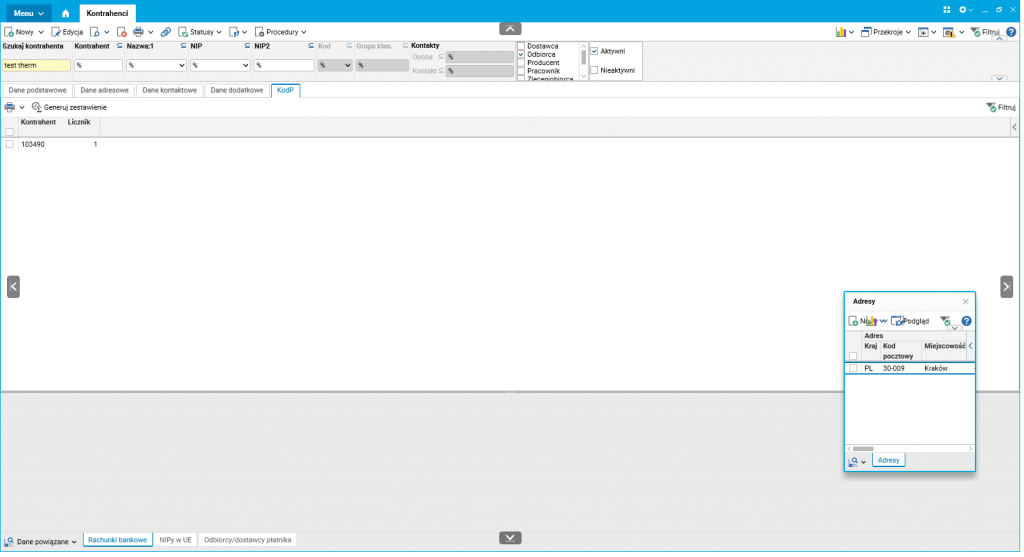Viewport: 1024px width, 557px height.
Task: Click the search icon at Adresy panel bottom
Action: coord(853,462)
